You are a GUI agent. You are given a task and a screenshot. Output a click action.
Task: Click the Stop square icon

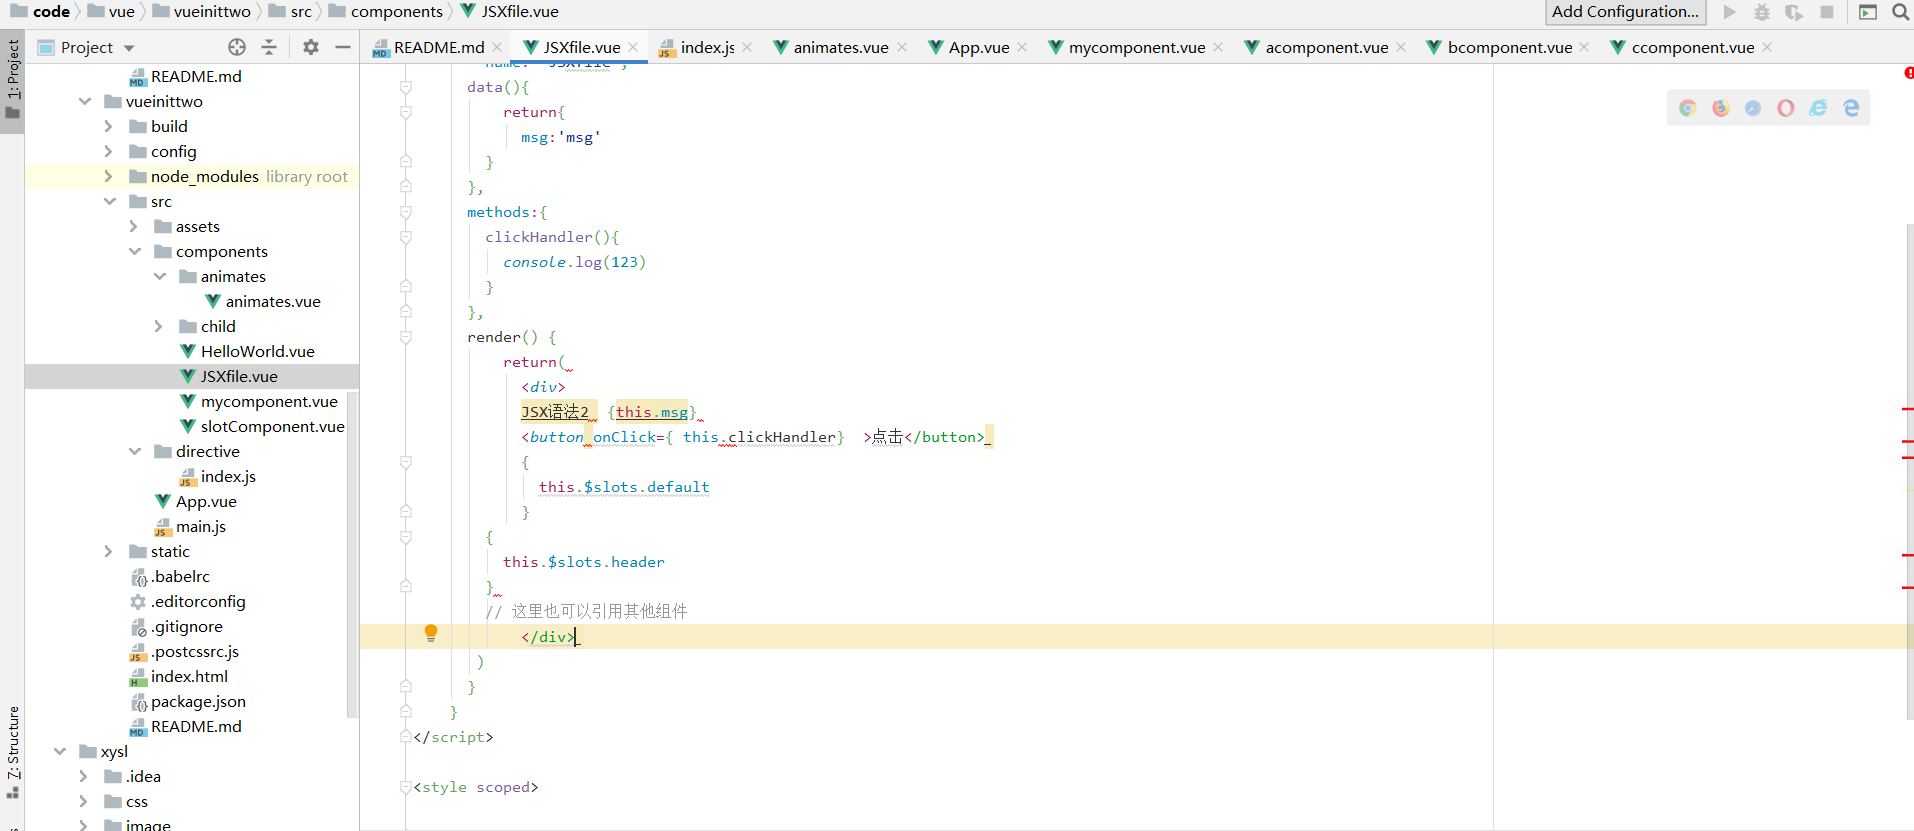[1827, 12]
